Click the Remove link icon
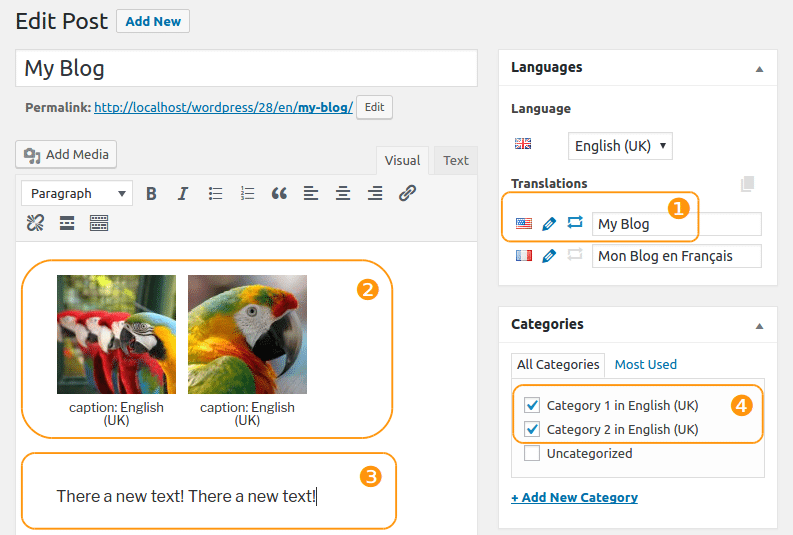The width and height of the screenshot is (793, 535). pyautogui.click(x=35, y=223)
